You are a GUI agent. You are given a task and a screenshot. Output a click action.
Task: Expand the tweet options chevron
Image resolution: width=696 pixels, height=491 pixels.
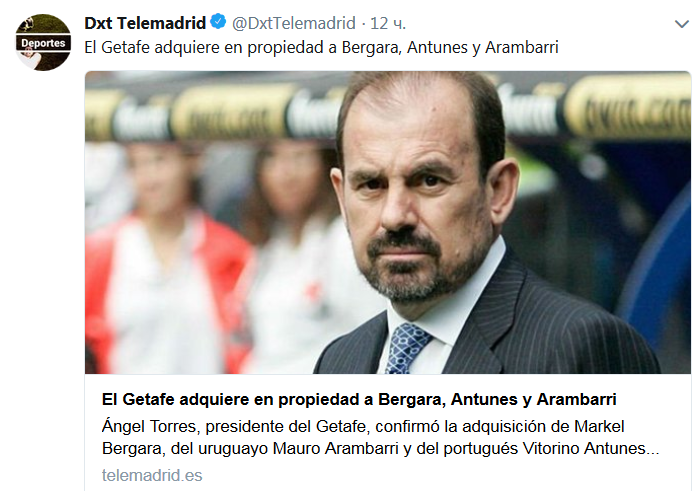pos(681,24)
